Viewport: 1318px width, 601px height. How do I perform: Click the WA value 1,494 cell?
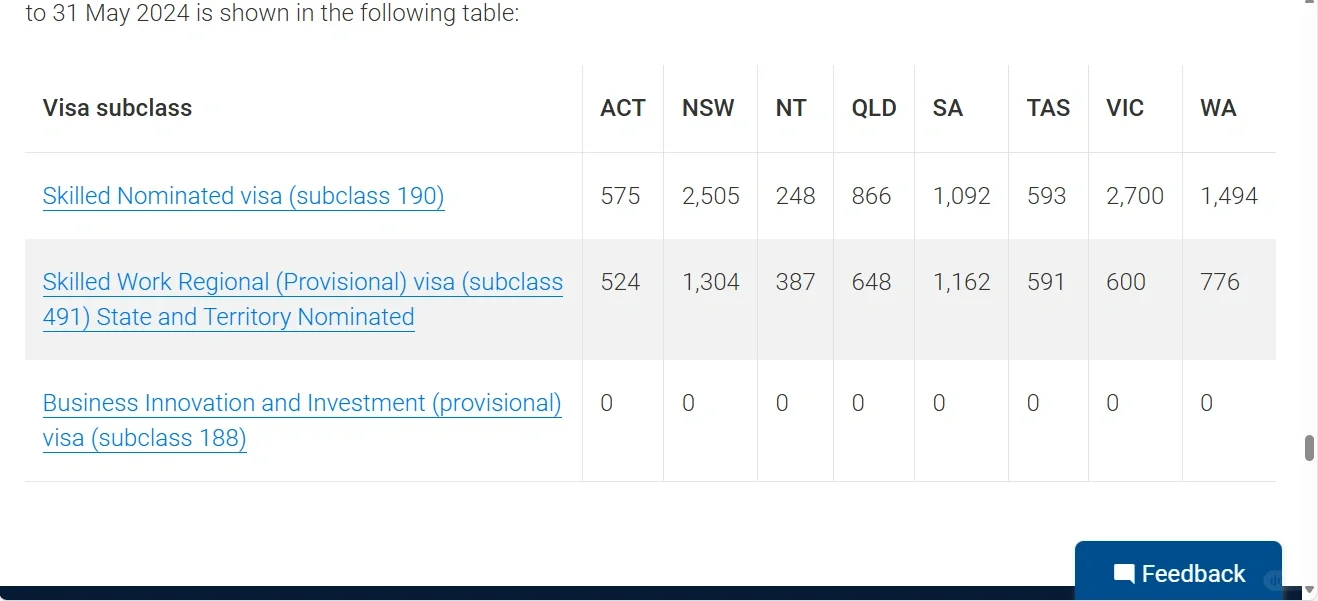(x=1229, y=196)
